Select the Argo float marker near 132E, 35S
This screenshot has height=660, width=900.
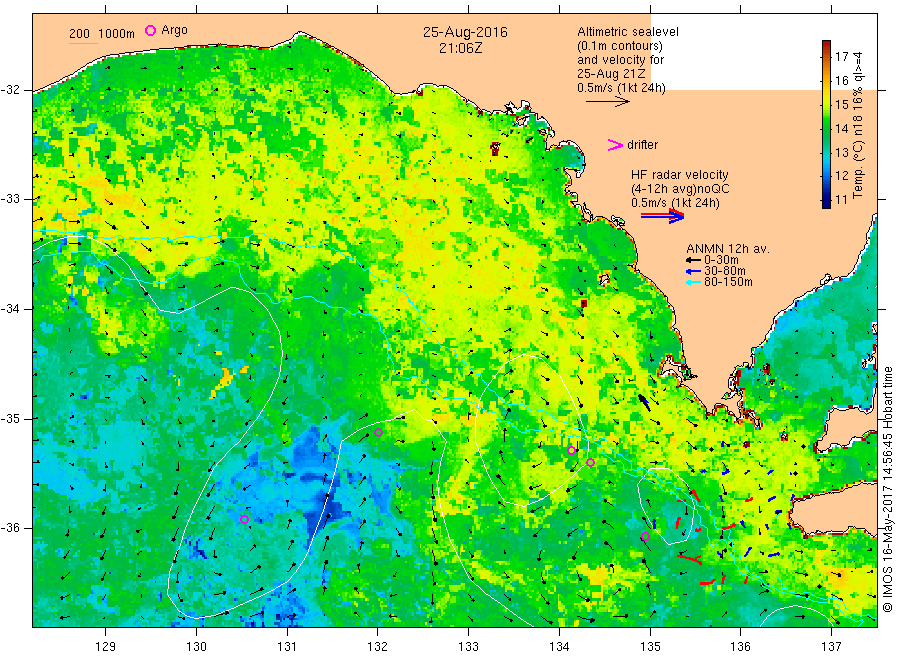[378, 432]
